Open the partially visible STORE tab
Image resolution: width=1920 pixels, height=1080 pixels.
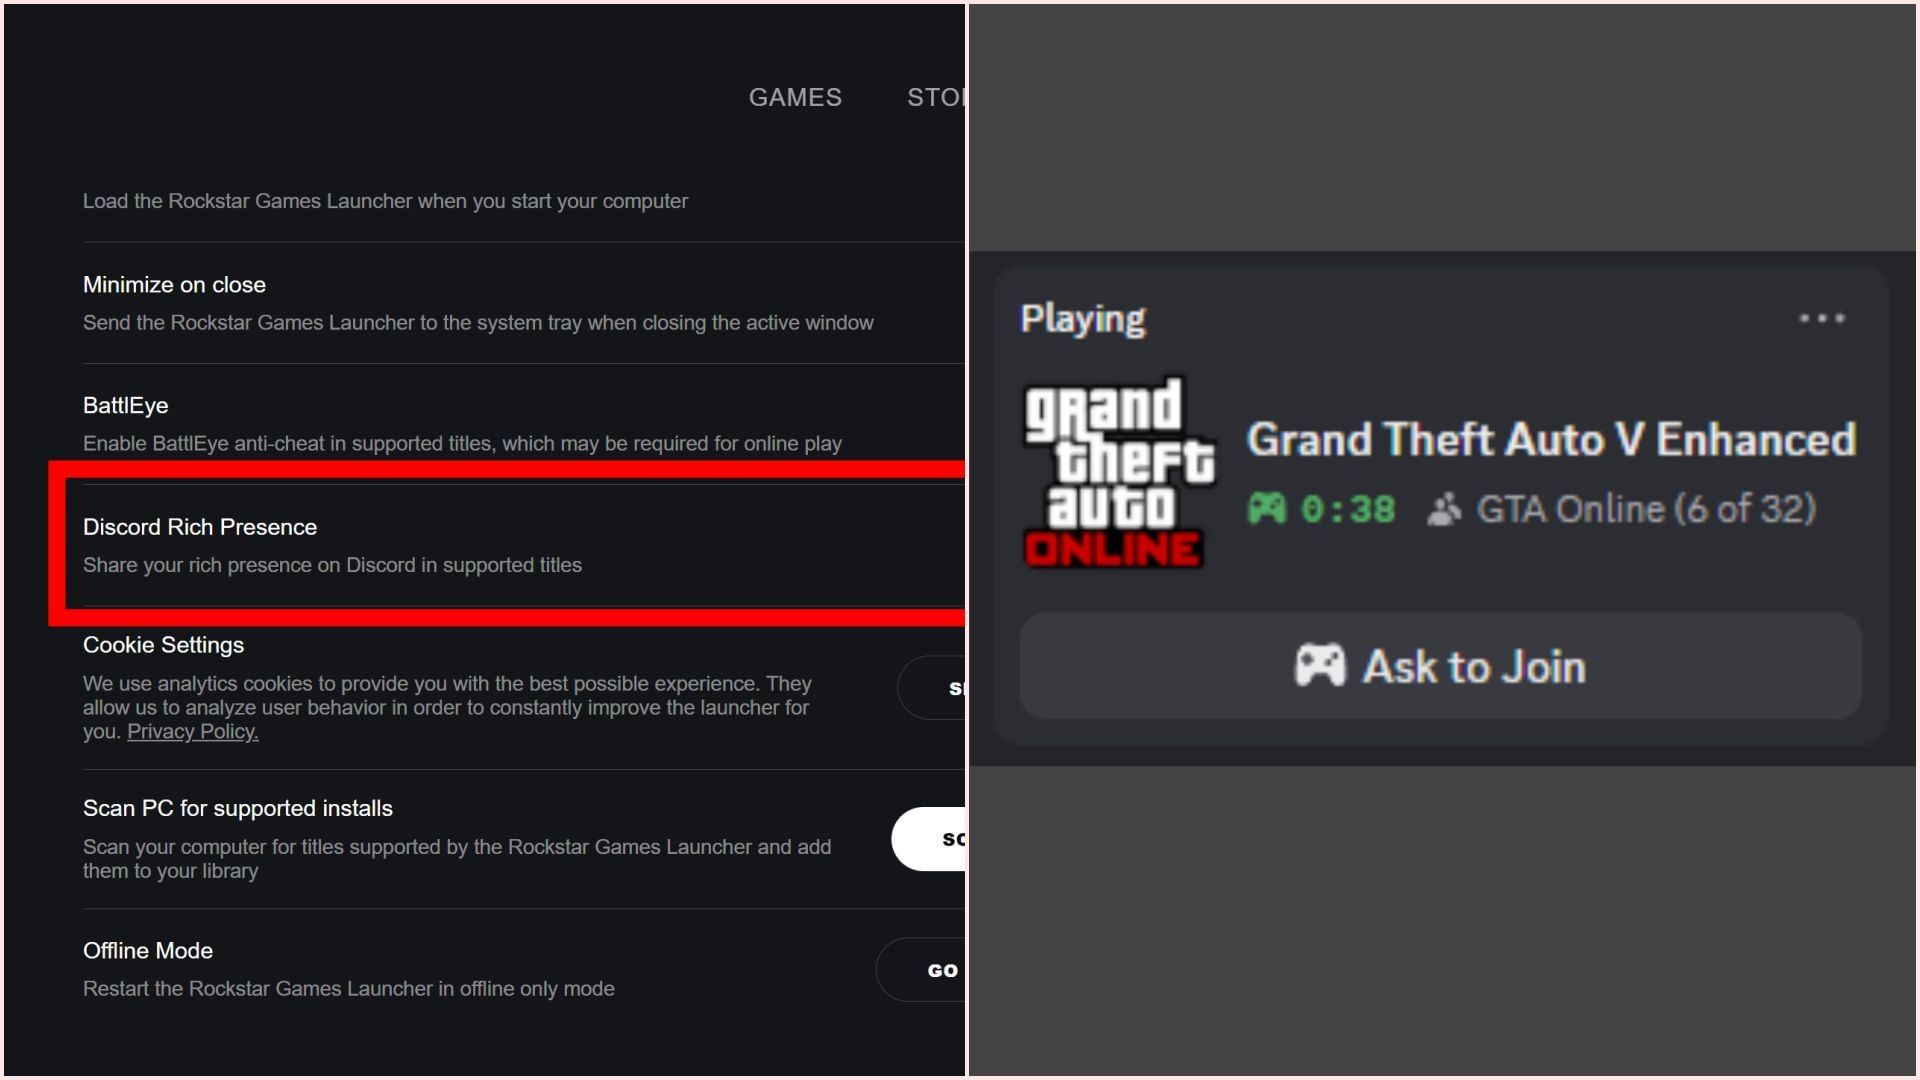click(x=935, y=97)
